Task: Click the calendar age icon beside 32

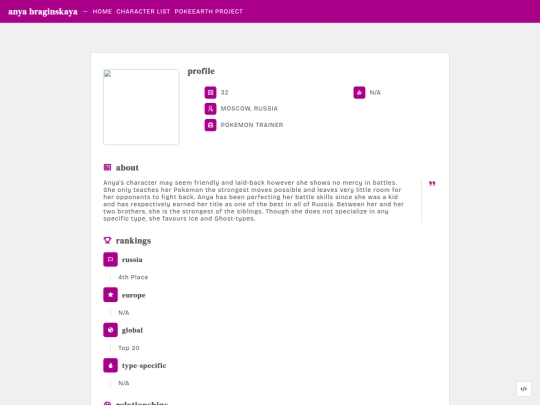Action: click(x=210, y=92)
